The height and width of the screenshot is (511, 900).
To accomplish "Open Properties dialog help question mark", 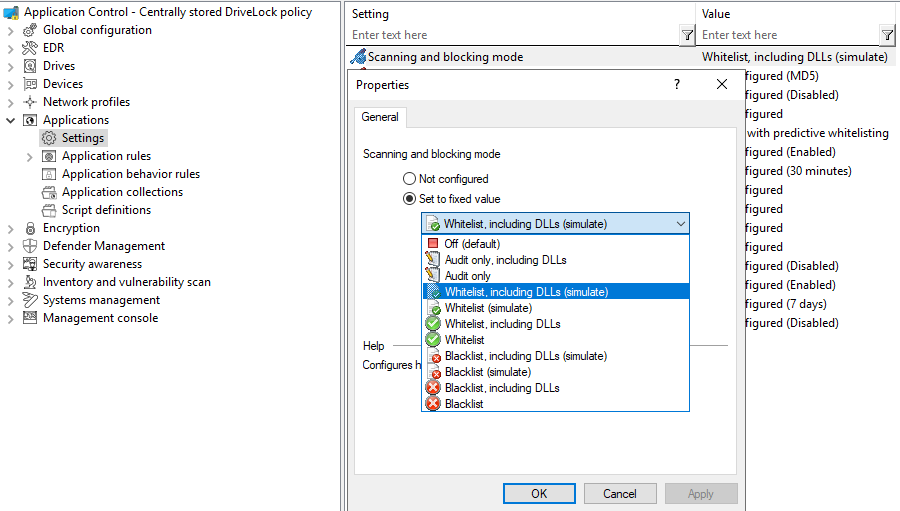I will pos(677,84).
